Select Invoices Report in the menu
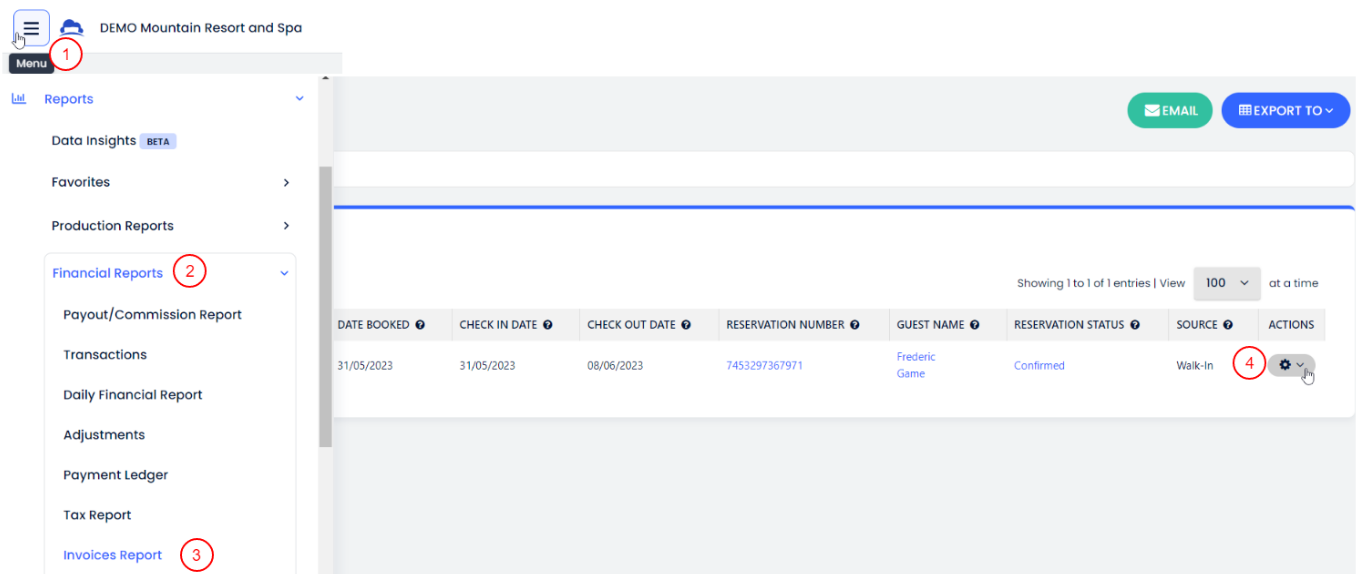This screenshot has height=574, width=1359. [112, 555]
